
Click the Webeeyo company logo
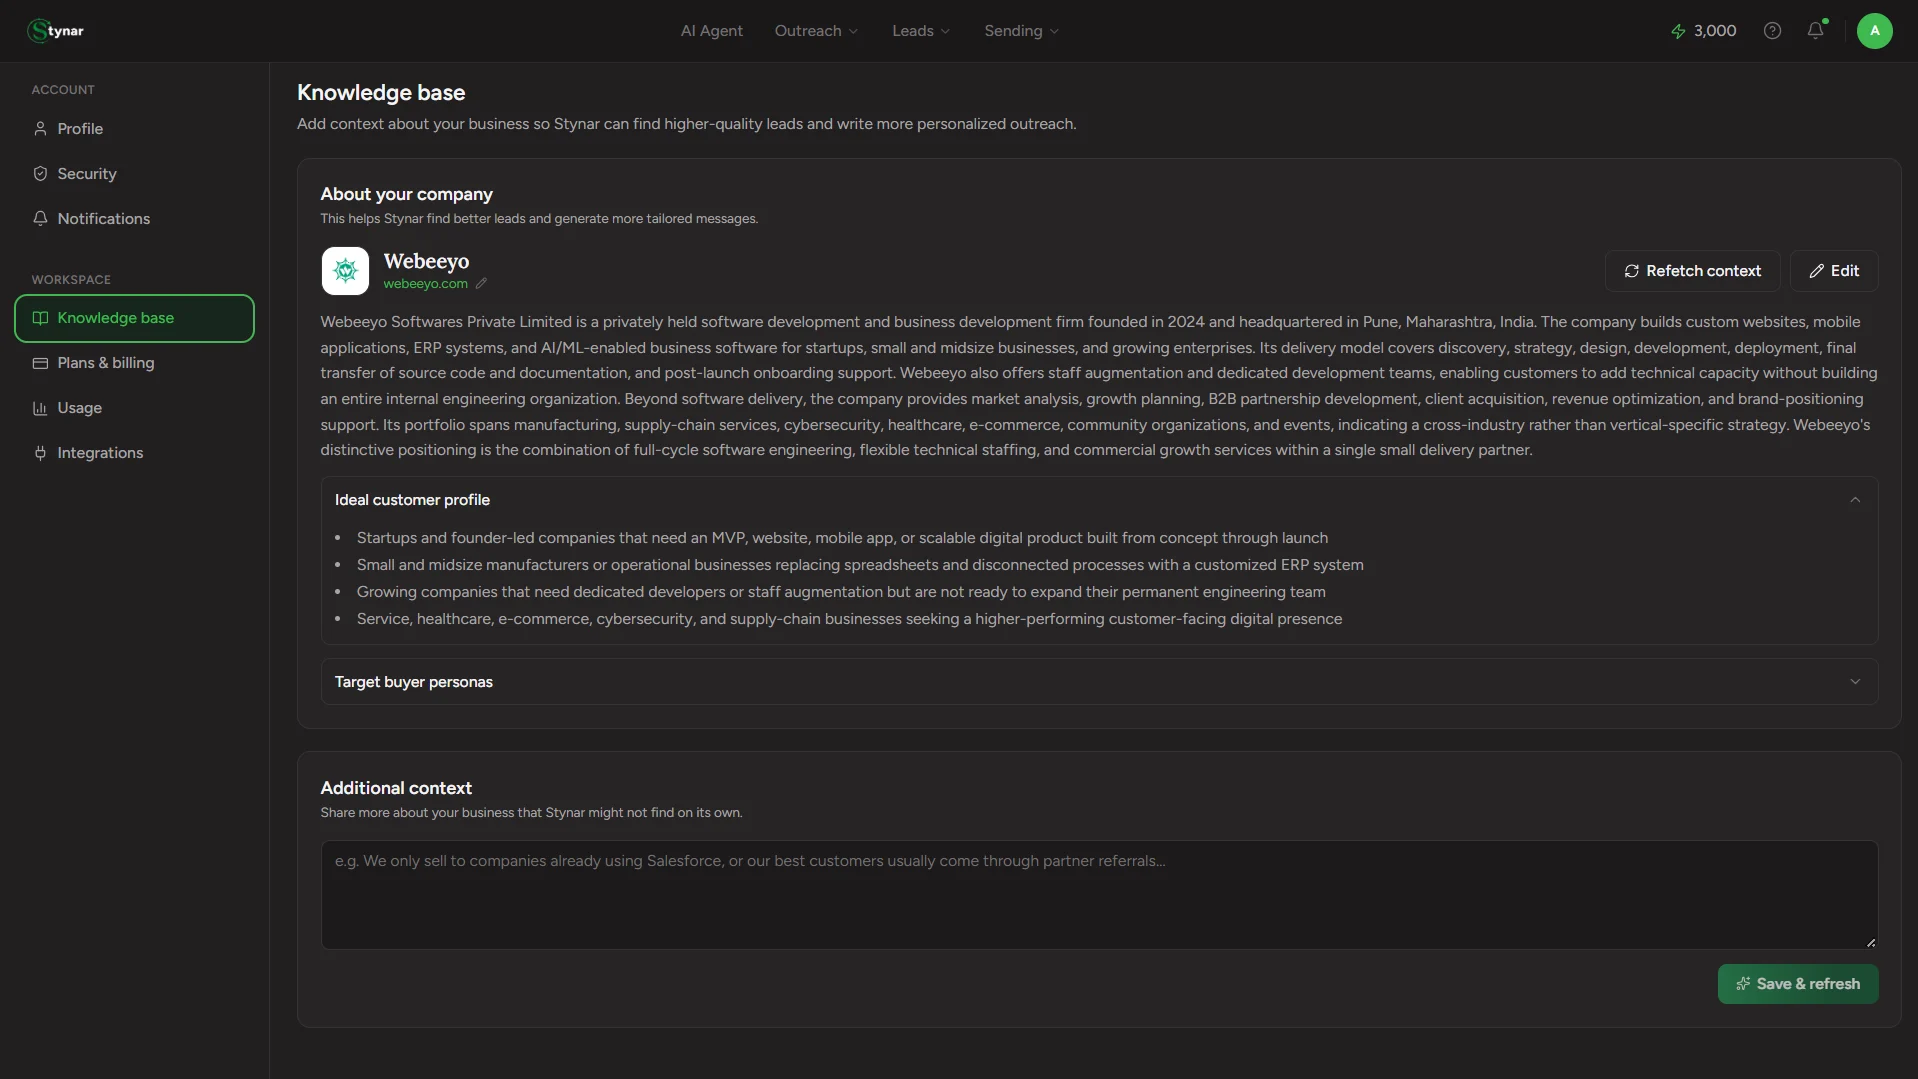coord(345,271)
